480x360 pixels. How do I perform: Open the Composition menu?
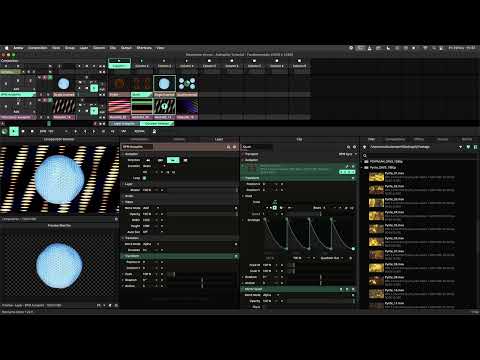[x=38, y=48]
